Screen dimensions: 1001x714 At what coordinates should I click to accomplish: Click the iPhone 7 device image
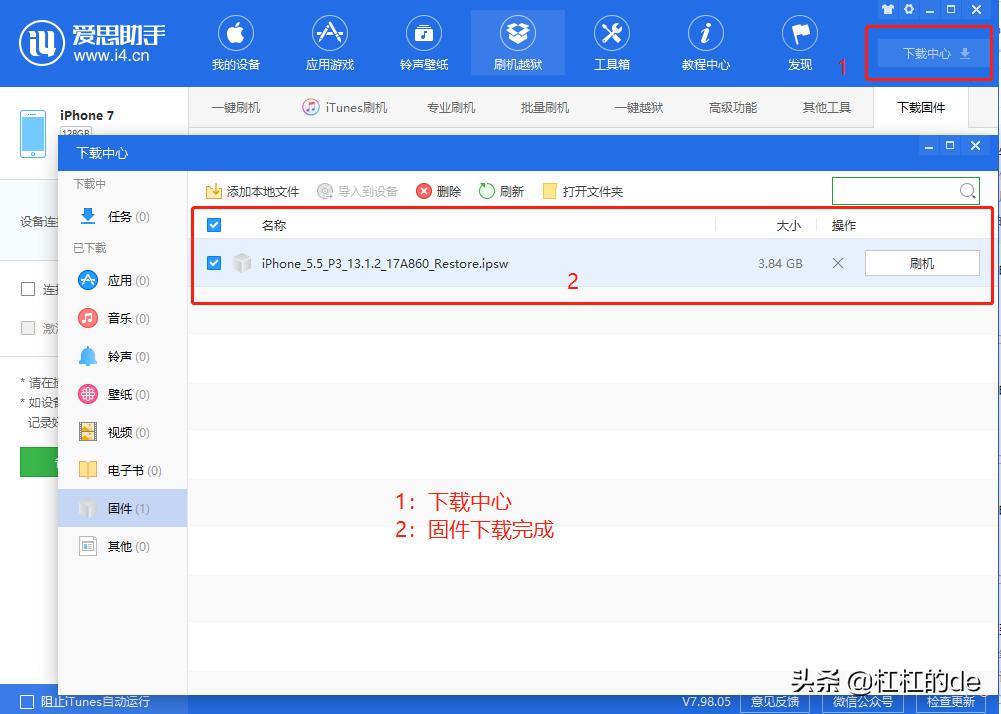33,133
